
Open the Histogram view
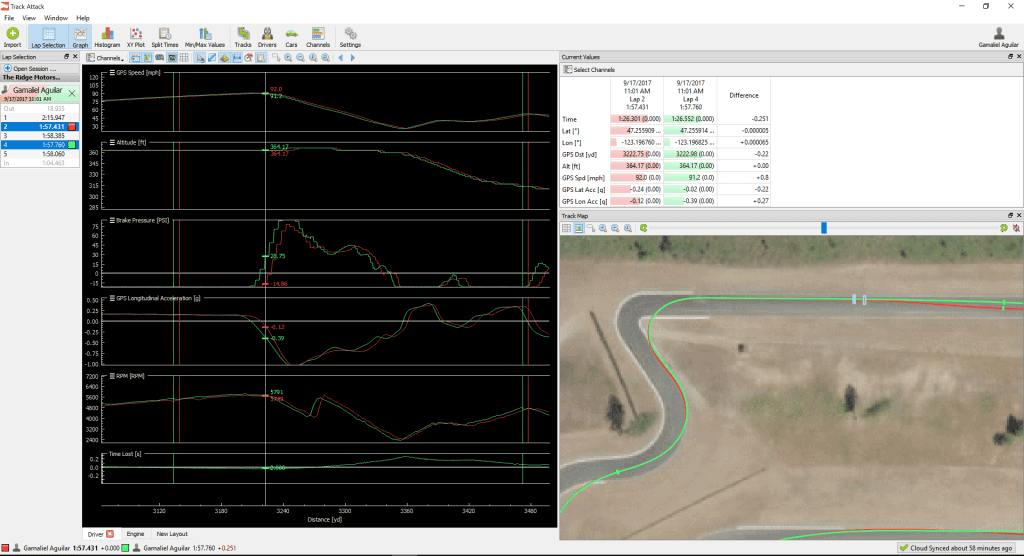pyautogui.click(x=107, y=37)
